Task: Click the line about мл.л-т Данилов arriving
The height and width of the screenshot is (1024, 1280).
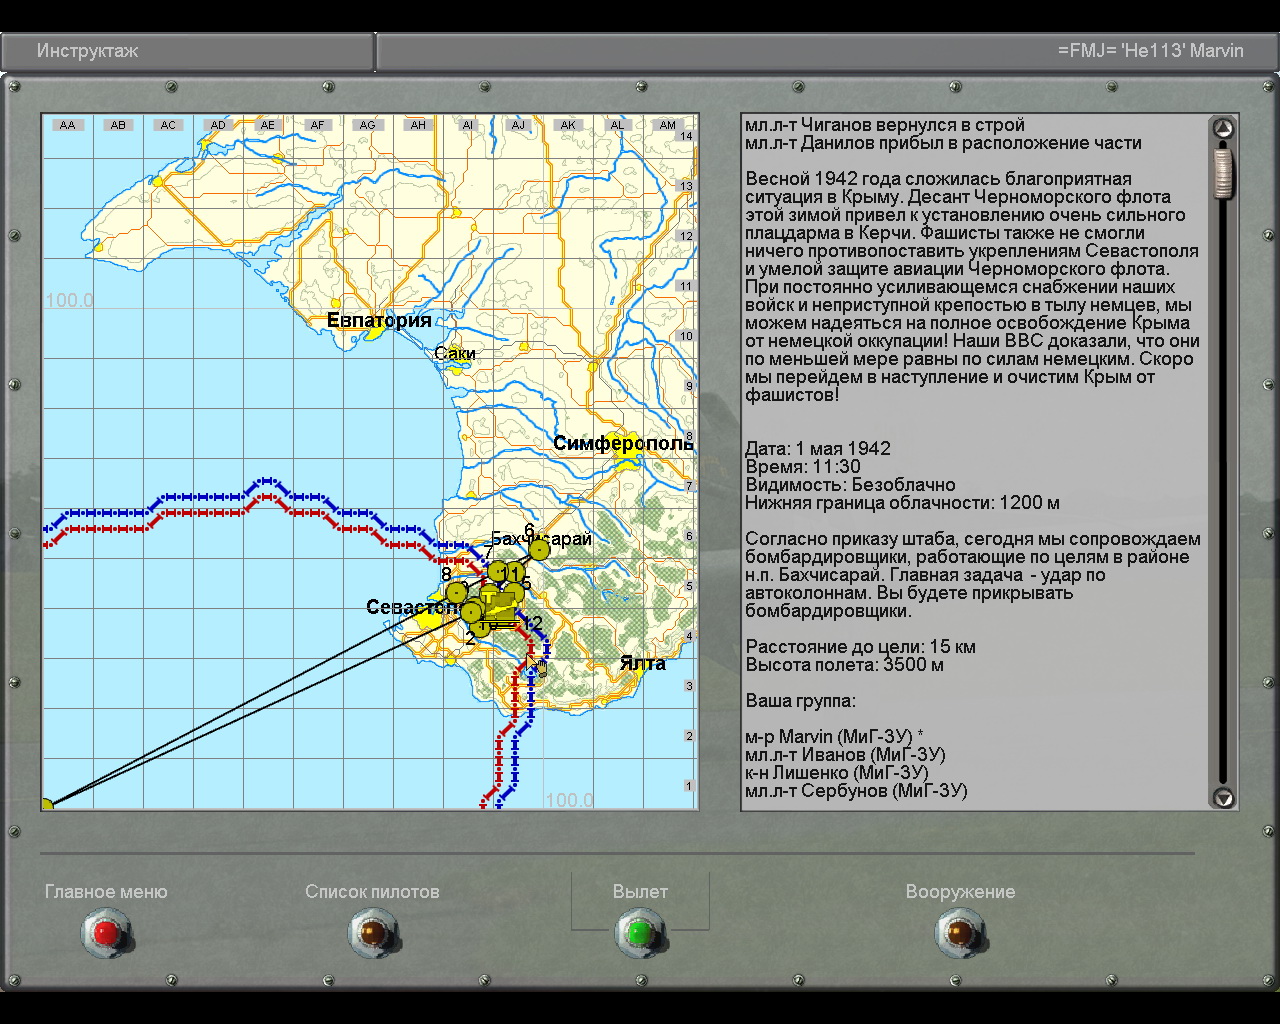Action: click(x=943, y=143)
